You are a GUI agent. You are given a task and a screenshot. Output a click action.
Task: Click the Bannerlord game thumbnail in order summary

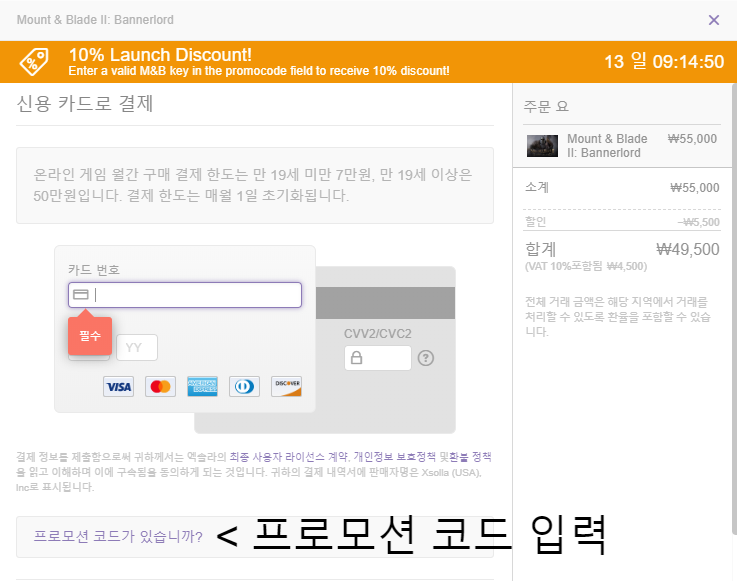point(542,146)
